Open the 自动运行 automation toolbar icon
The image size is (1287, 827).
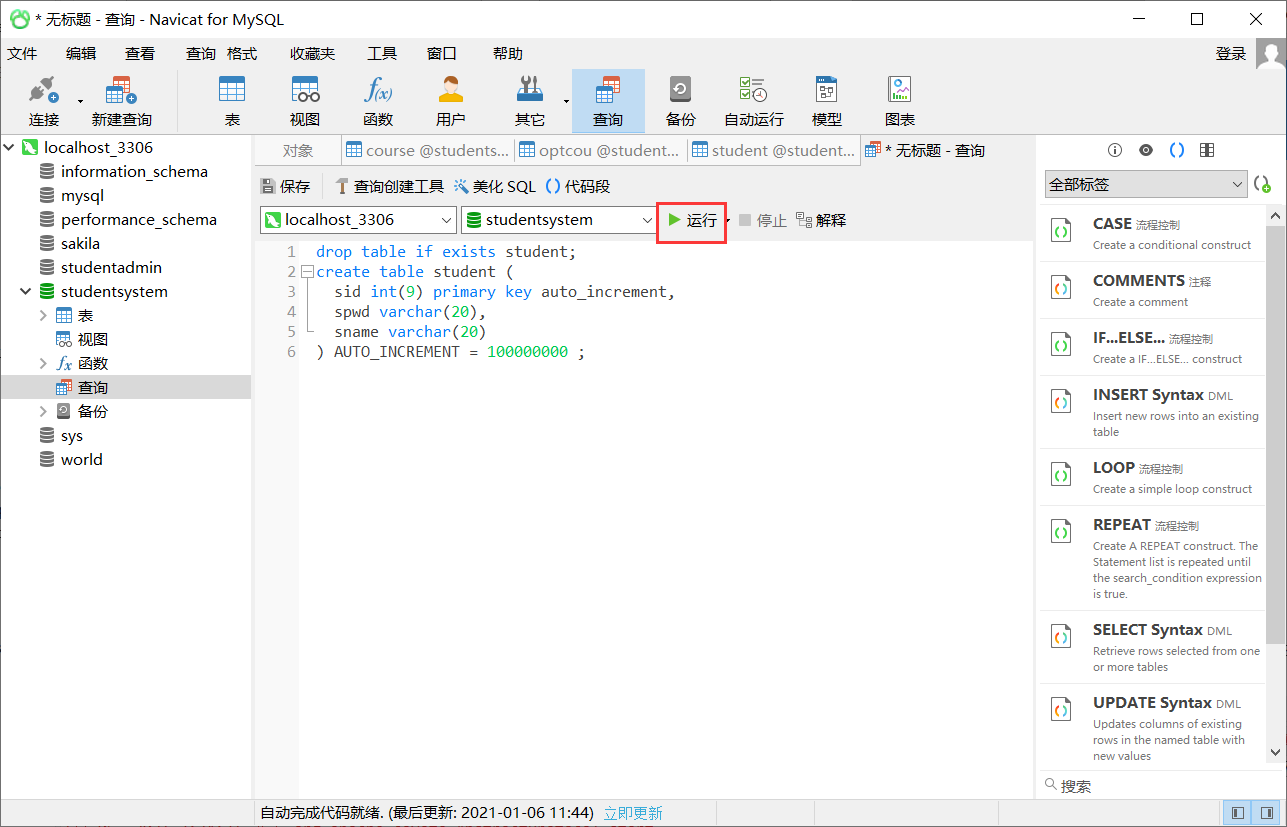(754, 102)
